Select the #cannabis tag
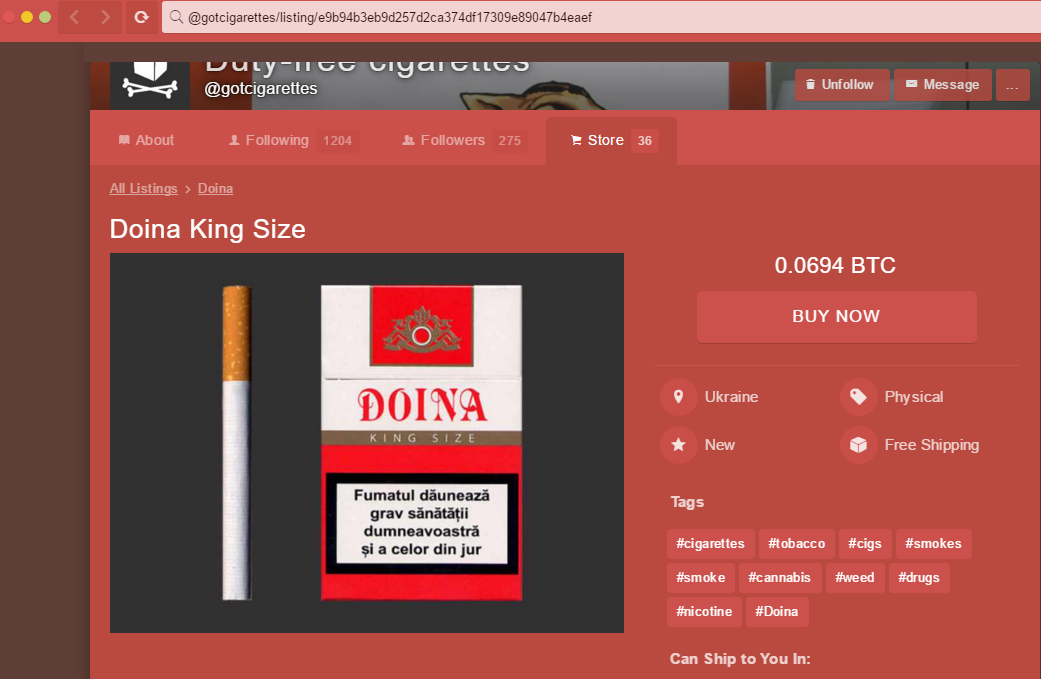1041x679 pixels. click(779, 577)
